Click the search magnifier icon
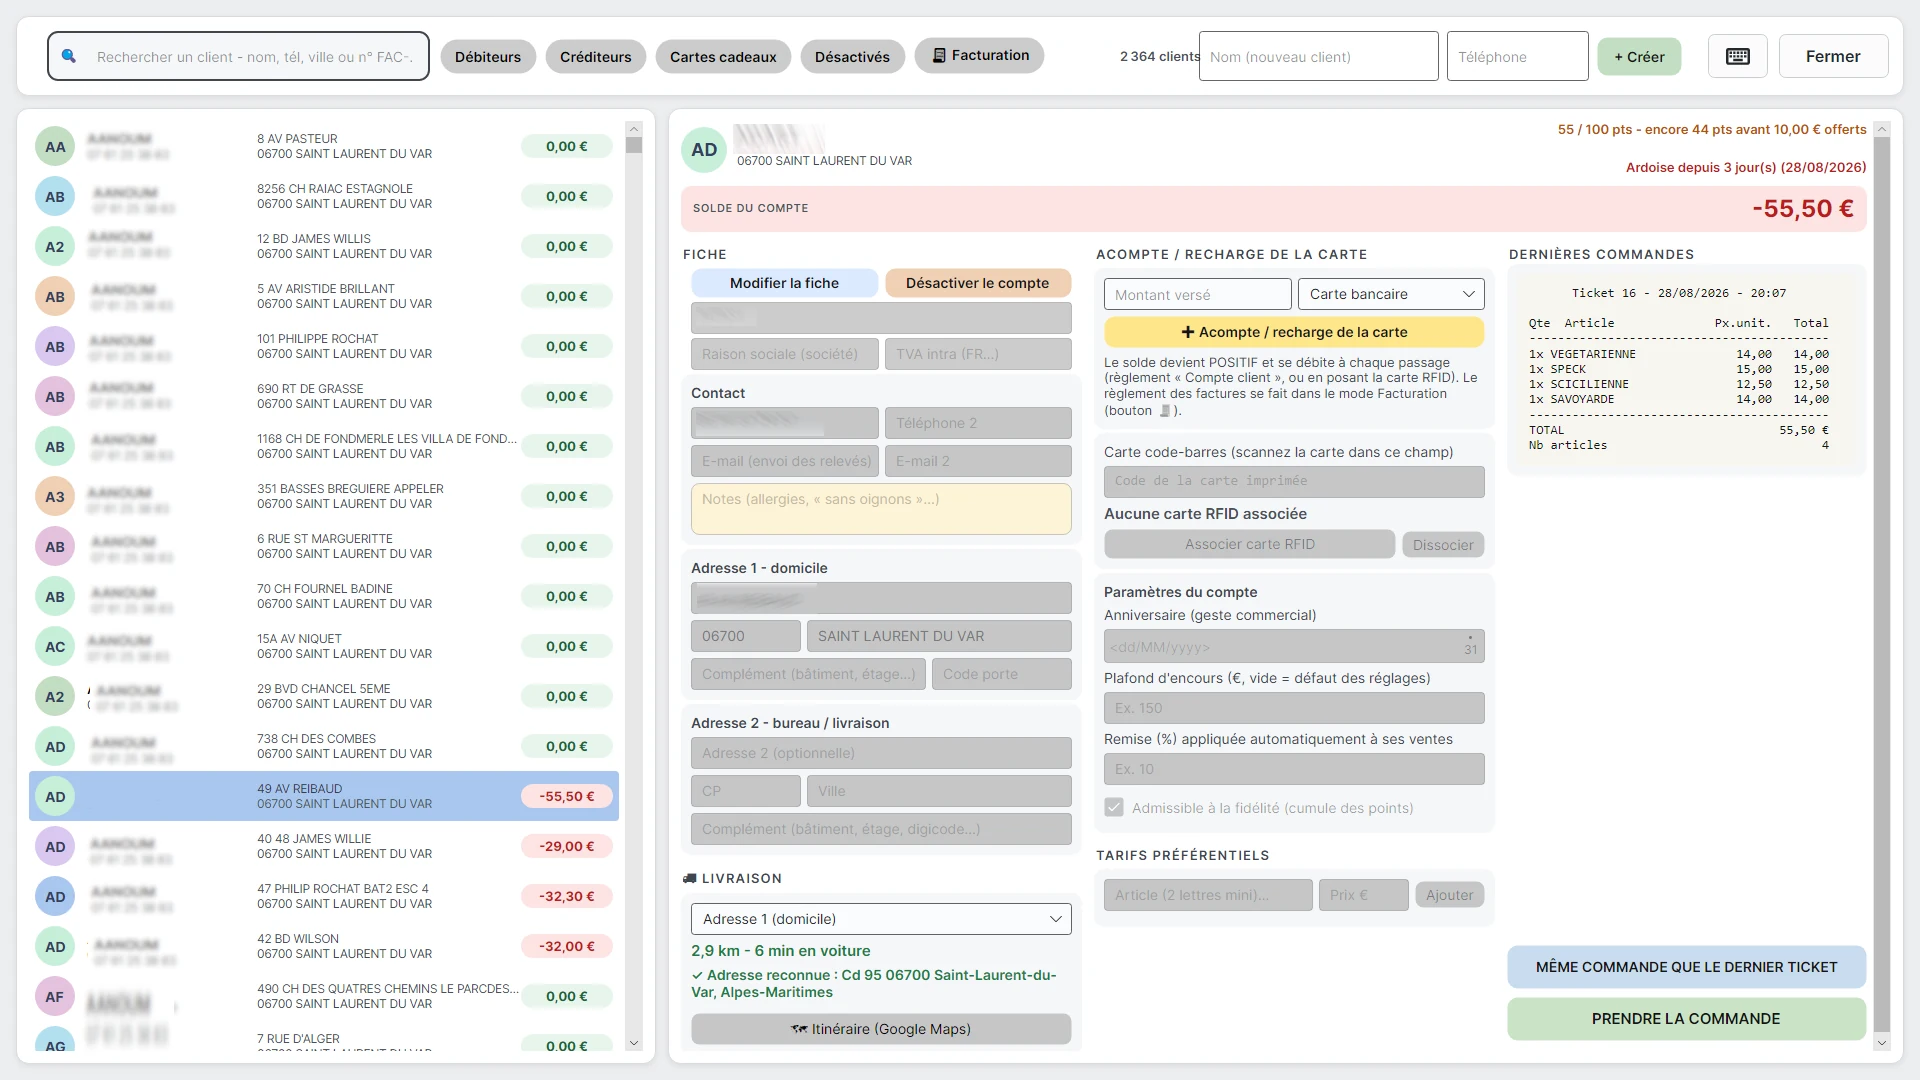The image size is (1920, 1080). click(x=69, y=56)
